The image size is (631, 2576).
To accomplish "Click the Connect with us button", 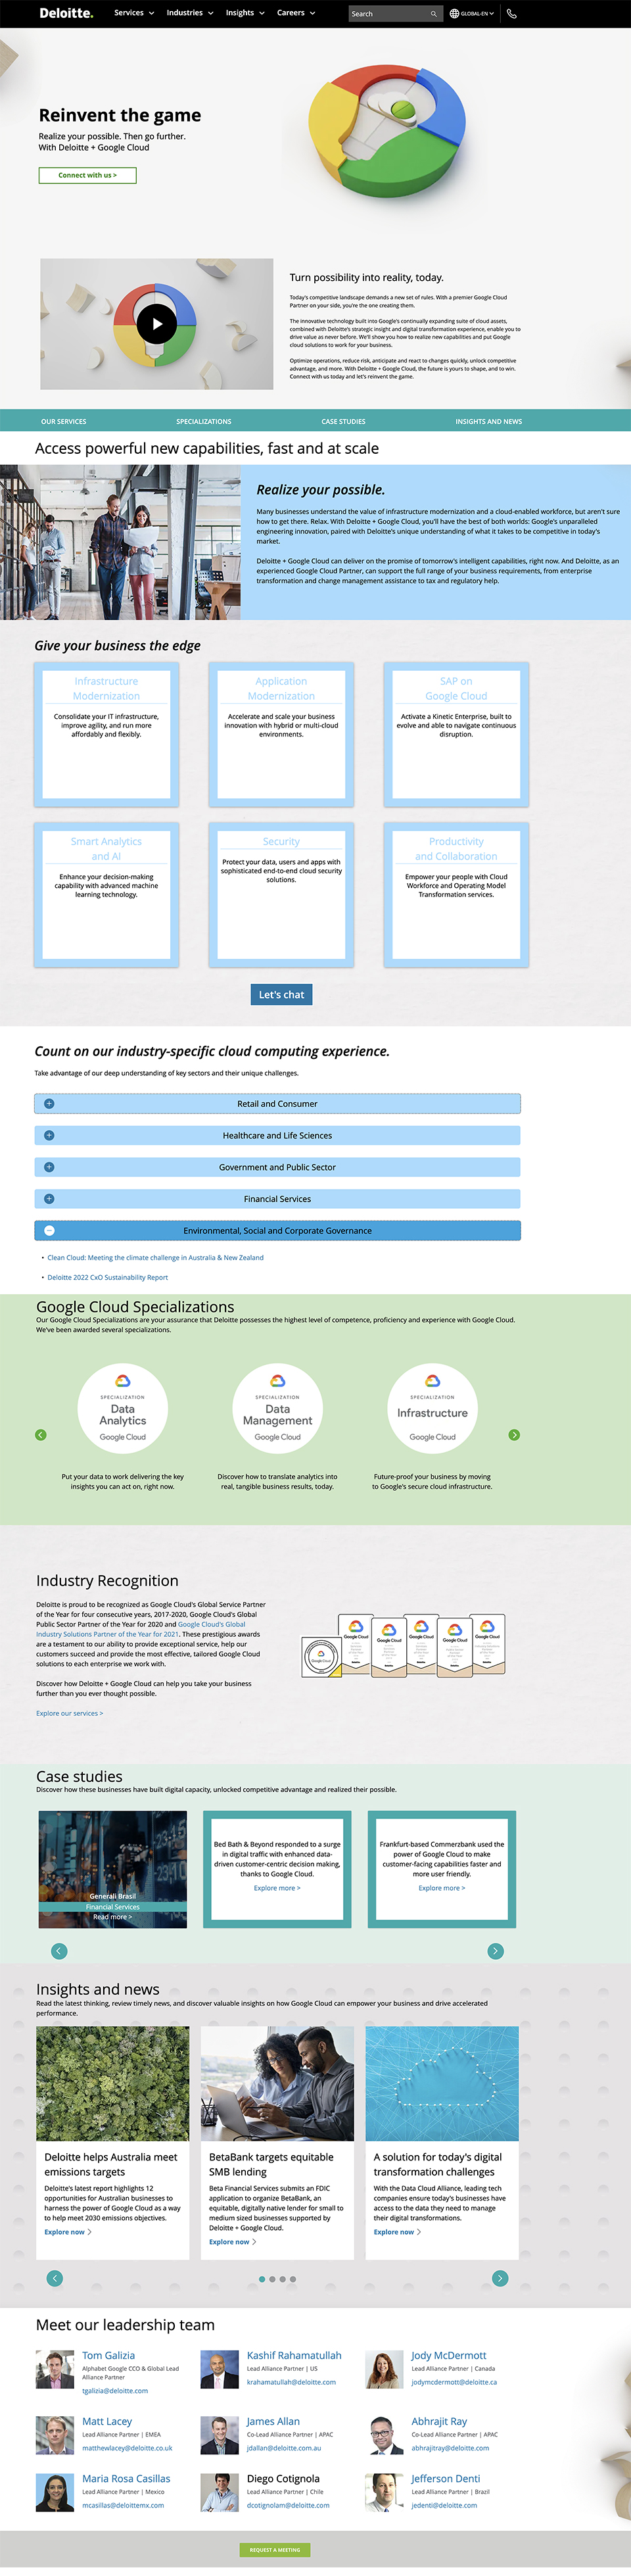I will tap(87, 175).
